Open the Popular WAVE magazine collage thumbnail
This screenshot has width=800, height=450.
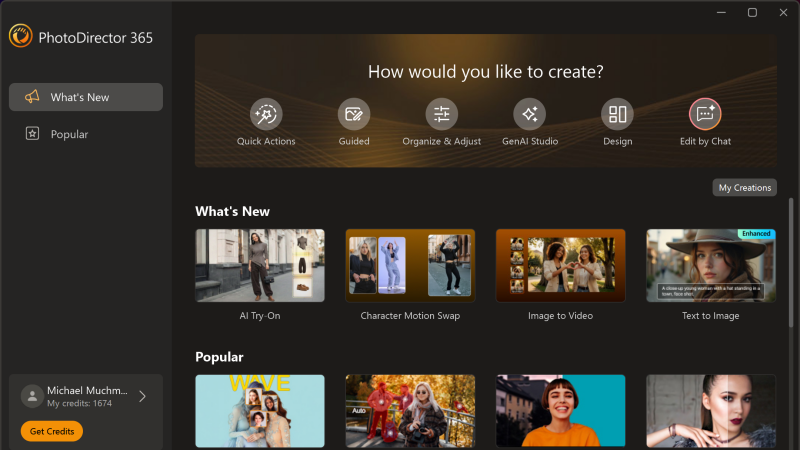tap(260, 411)
